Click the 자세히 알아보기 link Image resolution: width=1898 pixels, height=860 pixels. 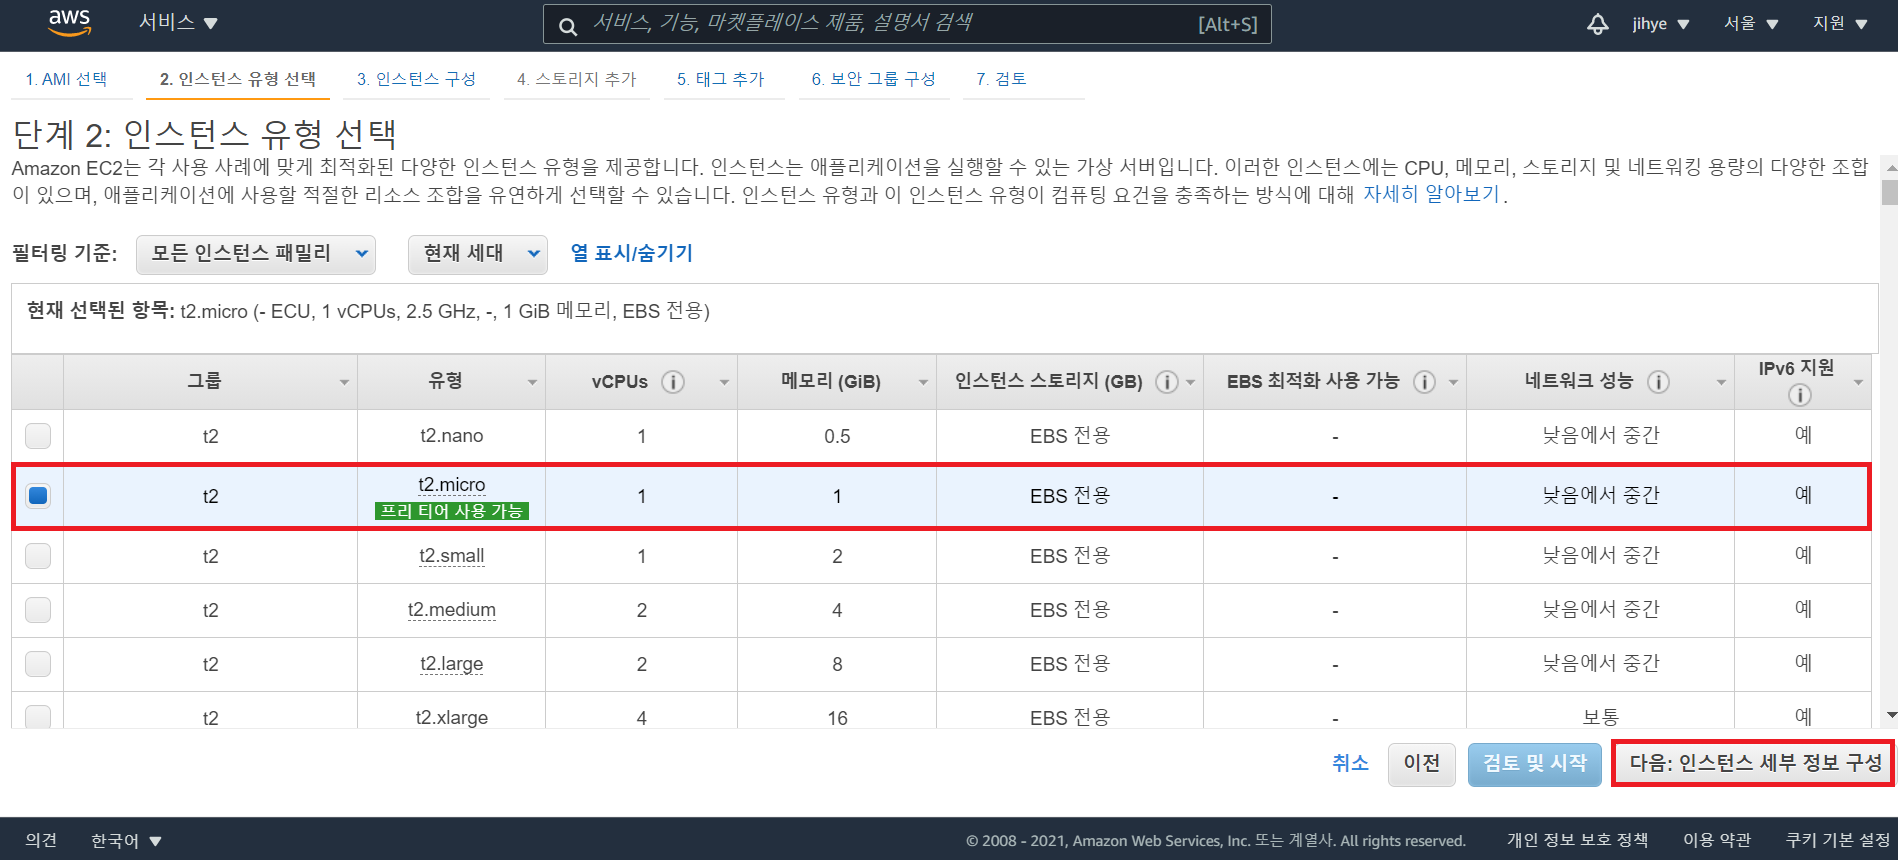[x=1432, y=194]
